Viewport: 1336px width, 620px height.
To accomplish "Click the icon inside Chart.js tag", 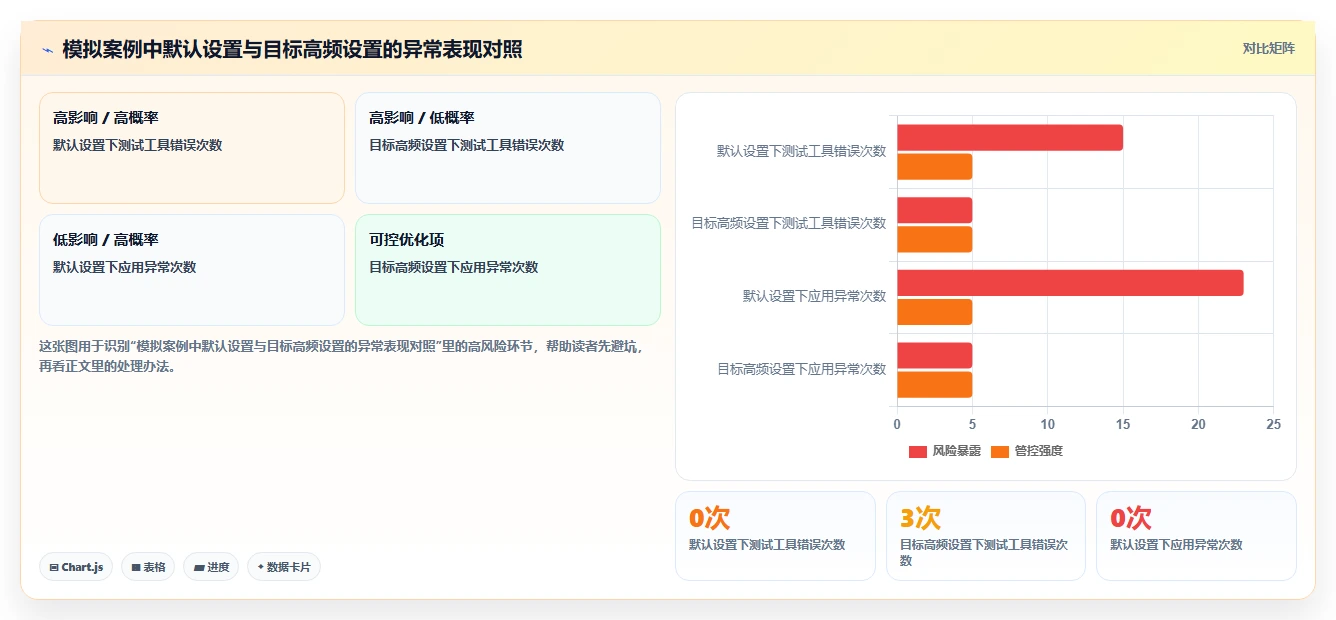I will coord(54,567).
